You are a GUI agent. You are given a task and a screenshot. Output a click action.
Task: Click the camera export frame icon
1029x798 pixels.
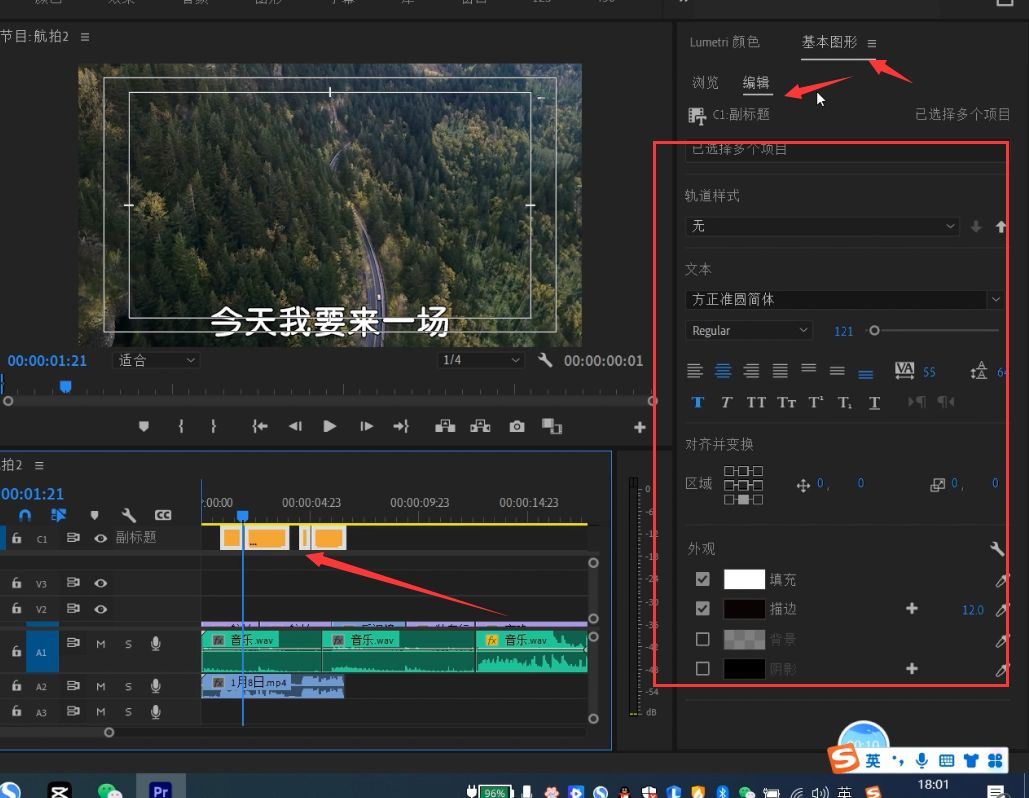coord(517,425)
